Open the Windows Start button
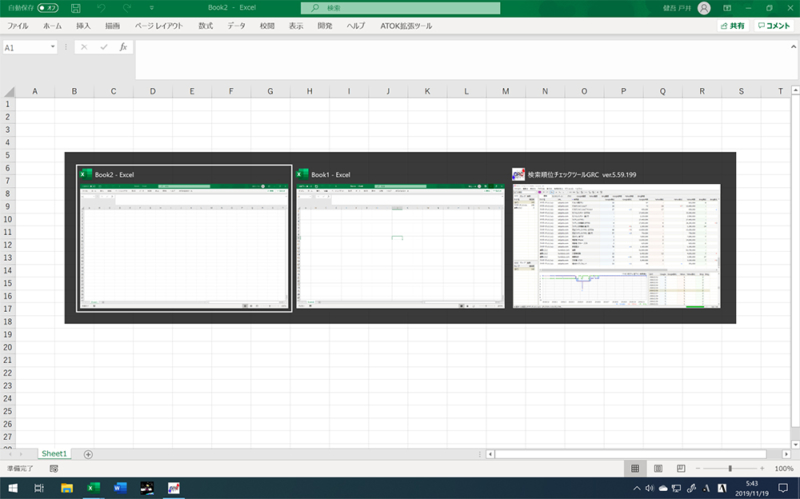 click(13, 488)
